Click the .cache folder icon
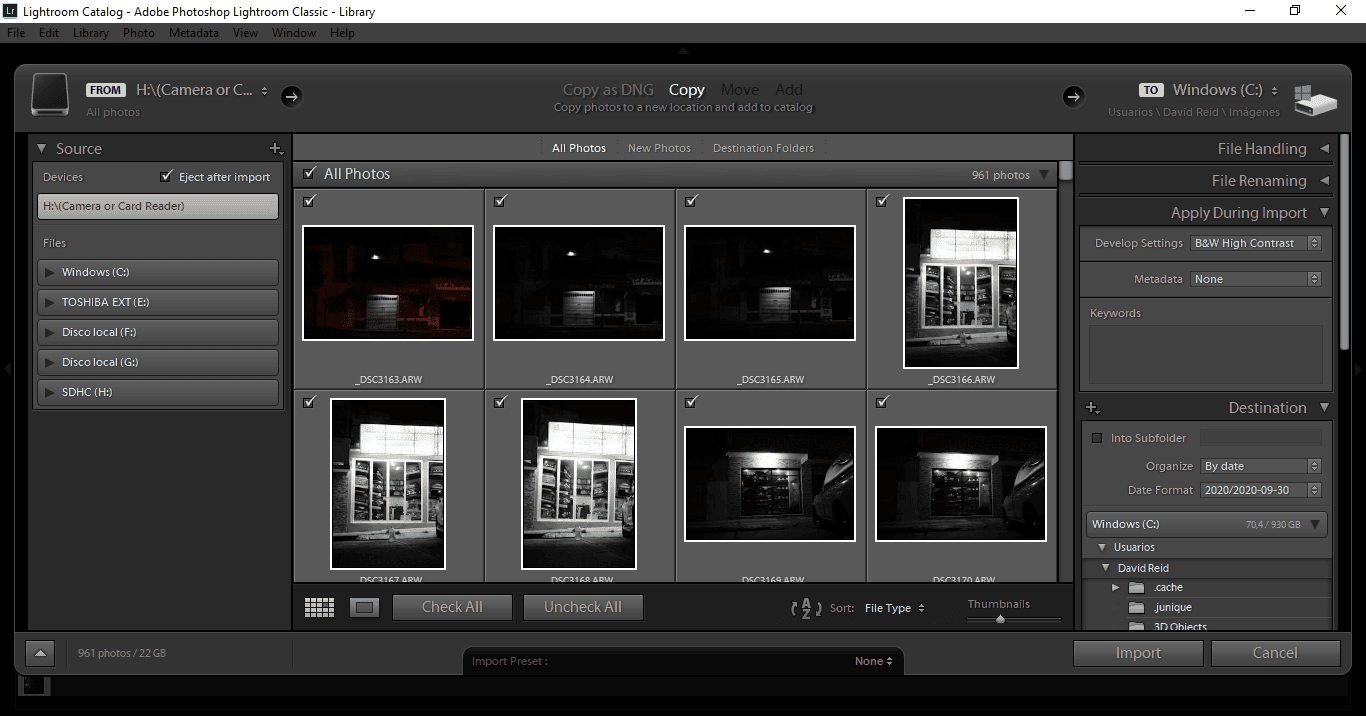The image size is (1366, 716). coord(1136,588)
